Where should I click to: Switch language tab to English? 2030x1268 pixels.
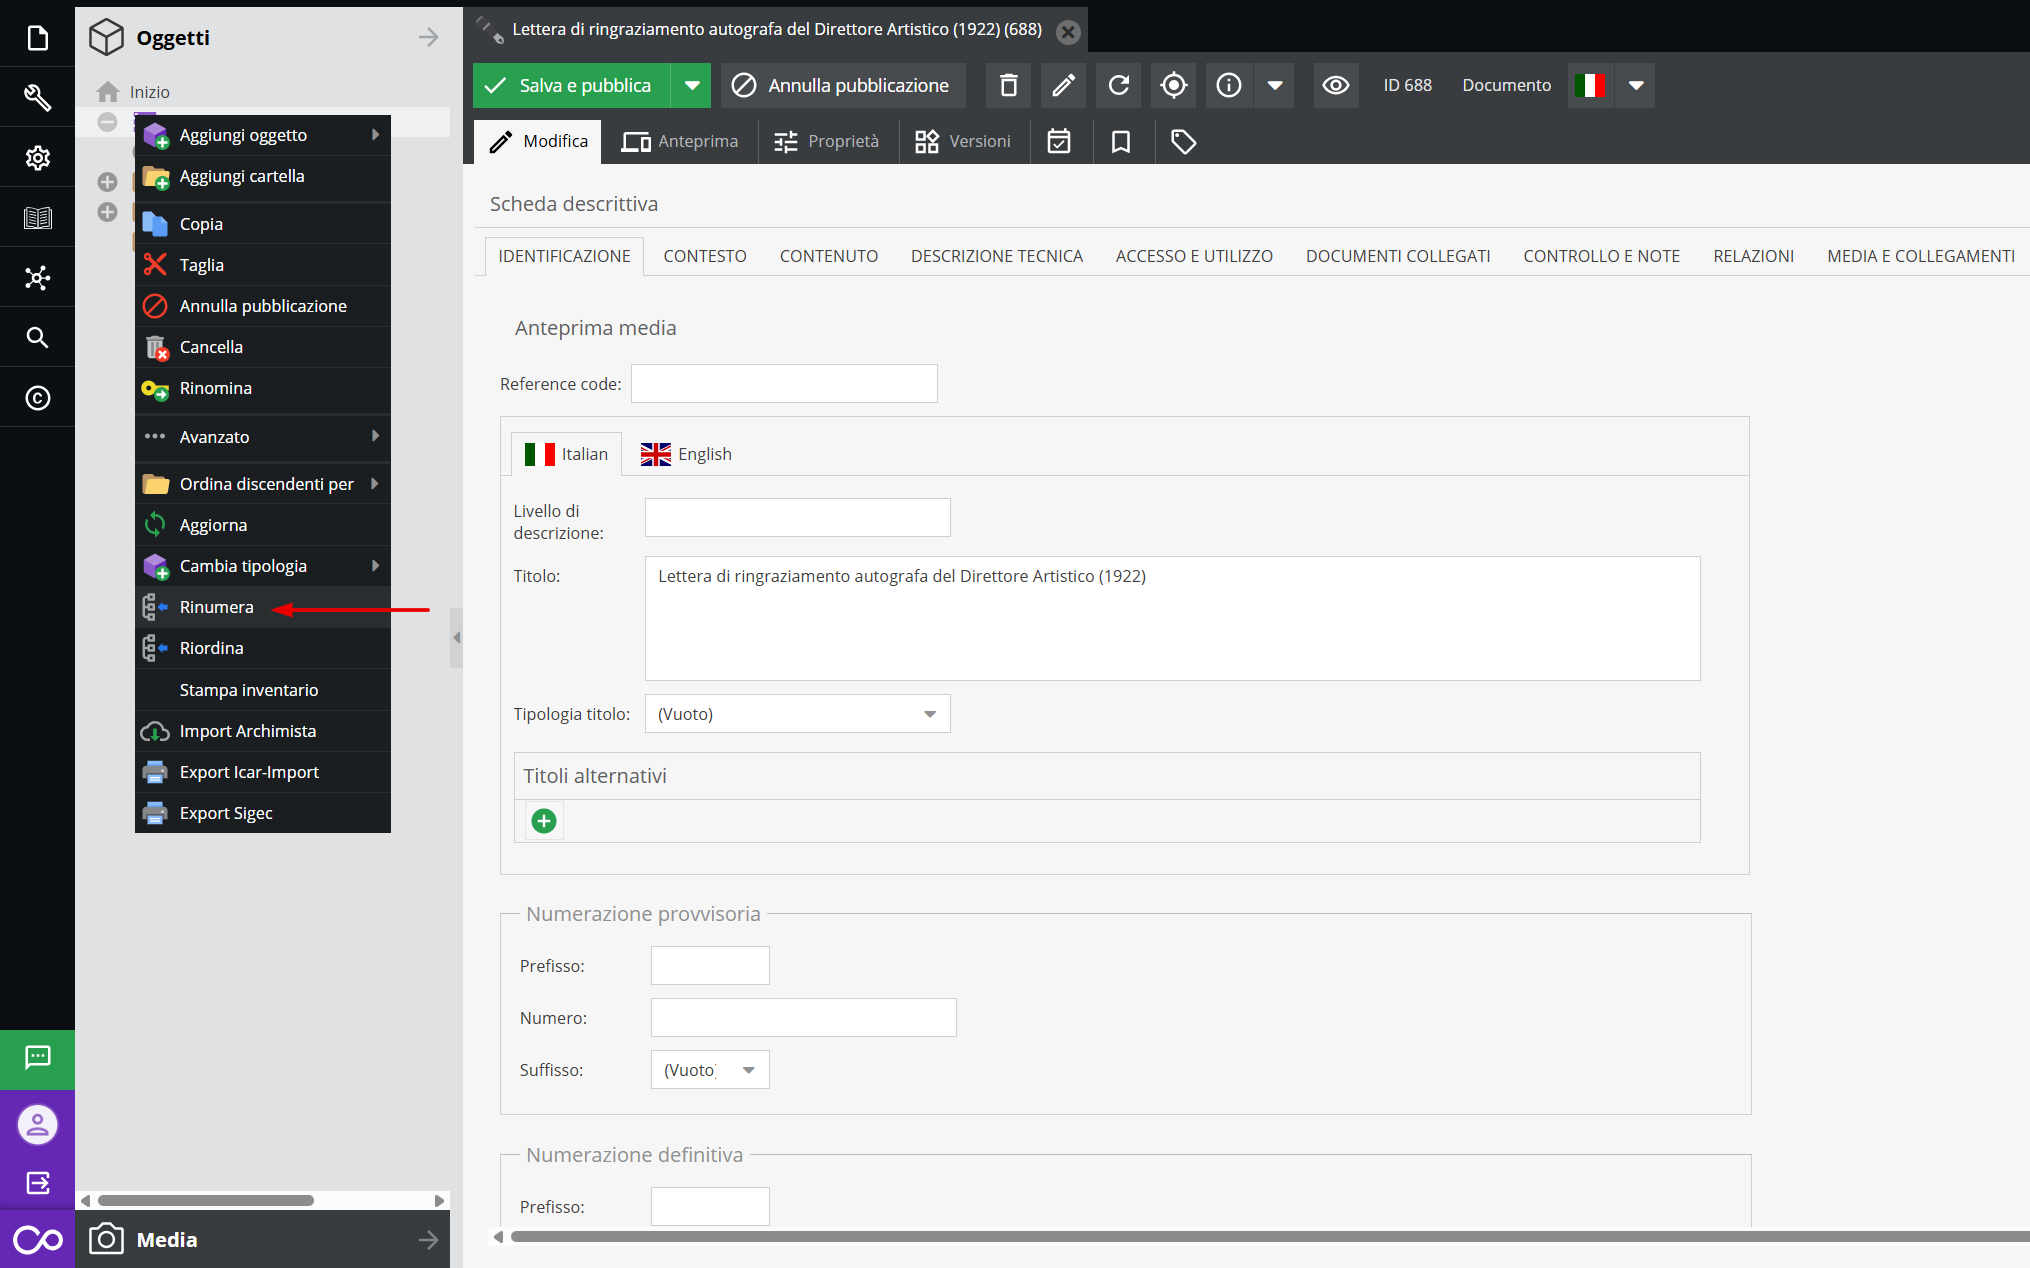click(687, 454)
